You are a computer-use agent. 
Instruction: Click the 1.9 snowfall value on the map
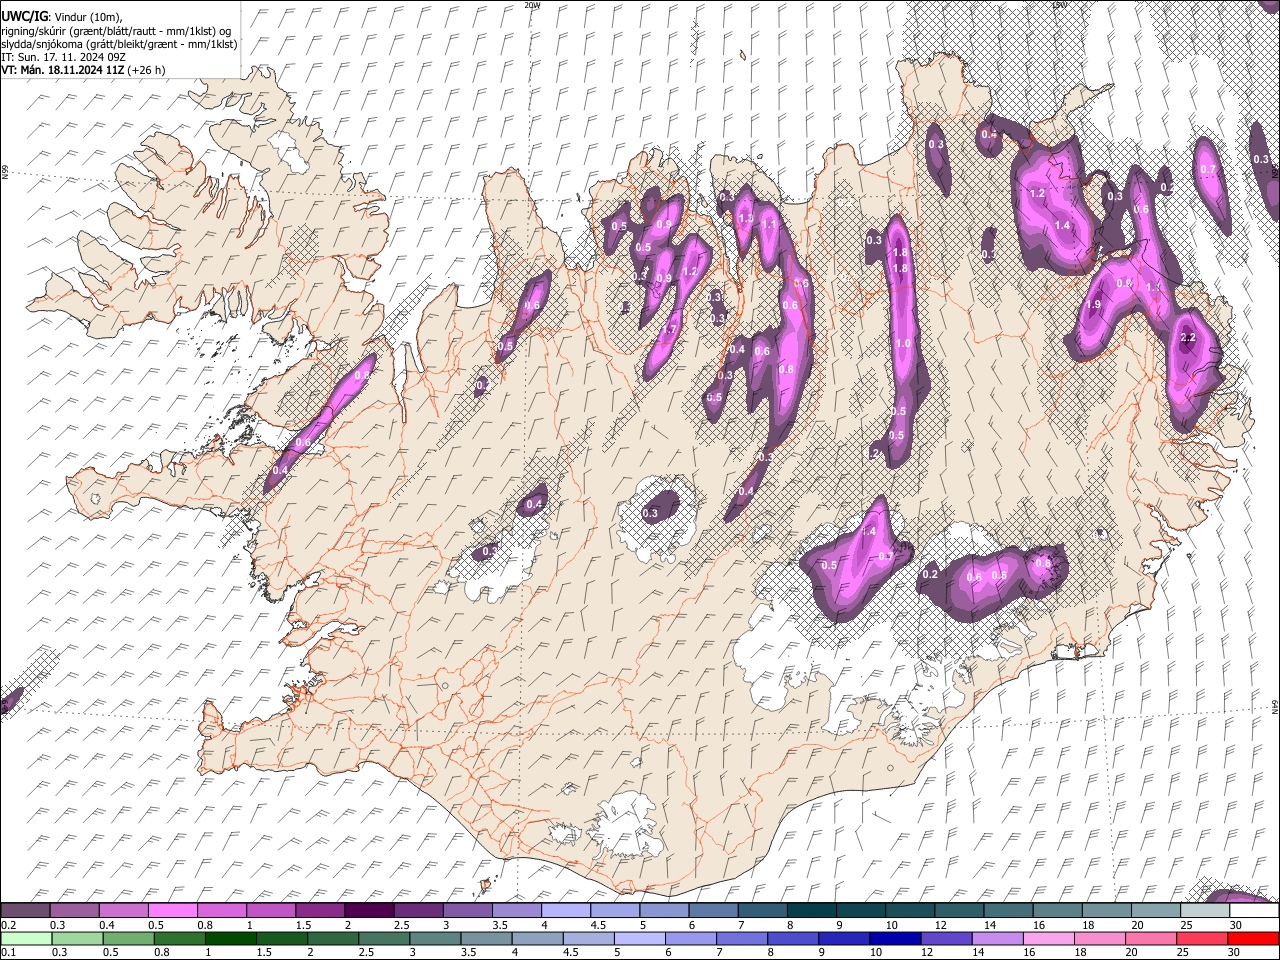point(1093,304)
